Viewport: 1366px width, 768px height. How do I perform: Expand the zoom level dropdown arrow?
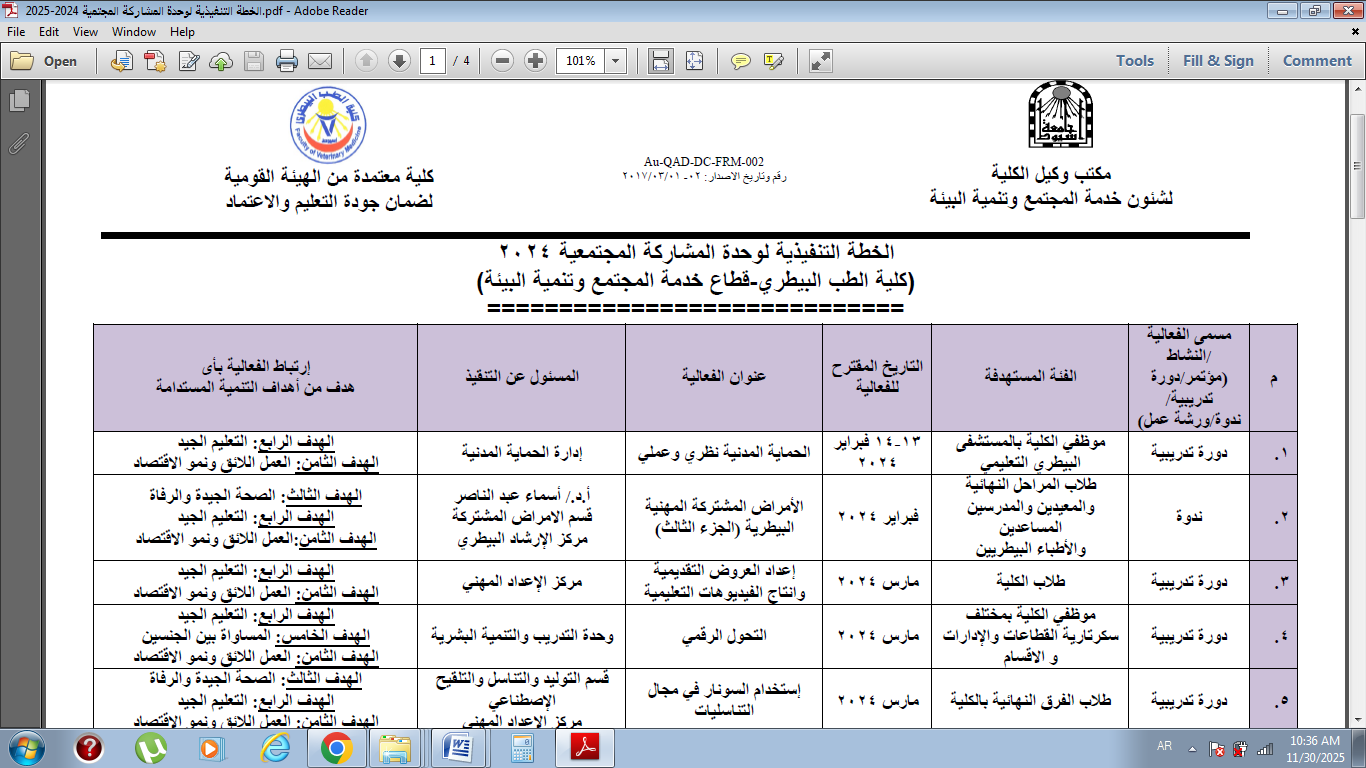pyautogui.click(x=615, y=61)
